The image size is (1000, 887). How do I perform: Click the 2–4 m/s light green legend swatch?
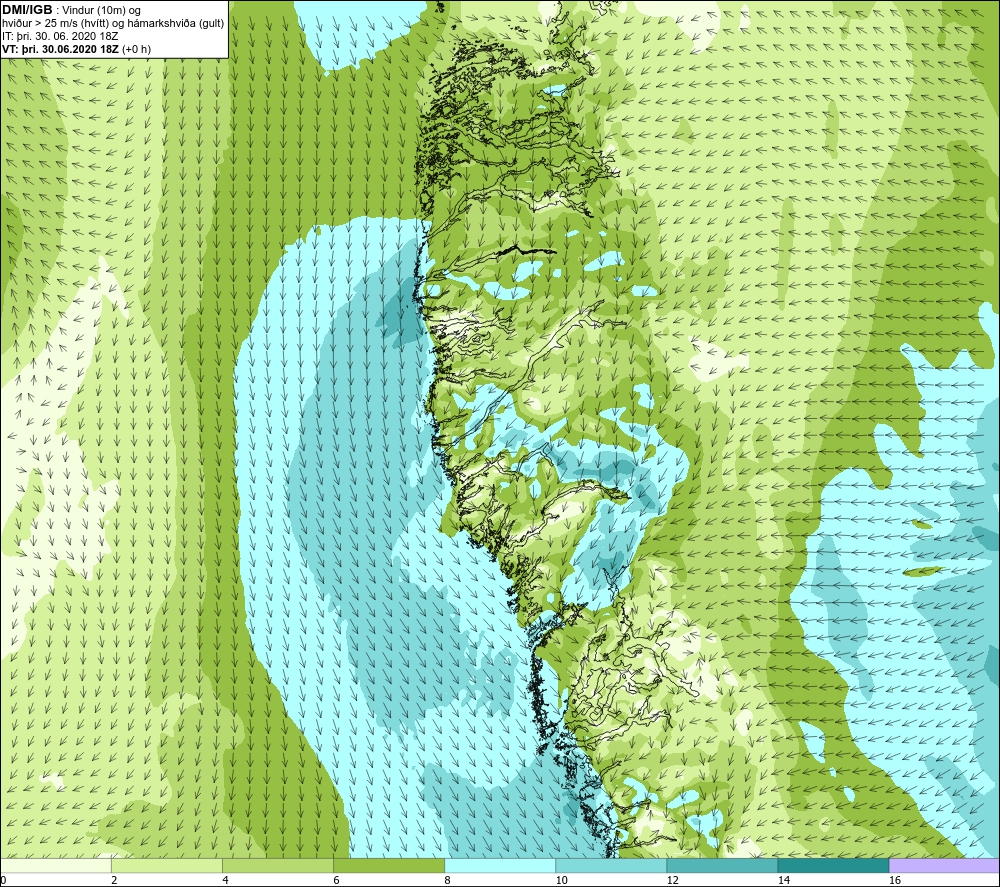(167, 865)
